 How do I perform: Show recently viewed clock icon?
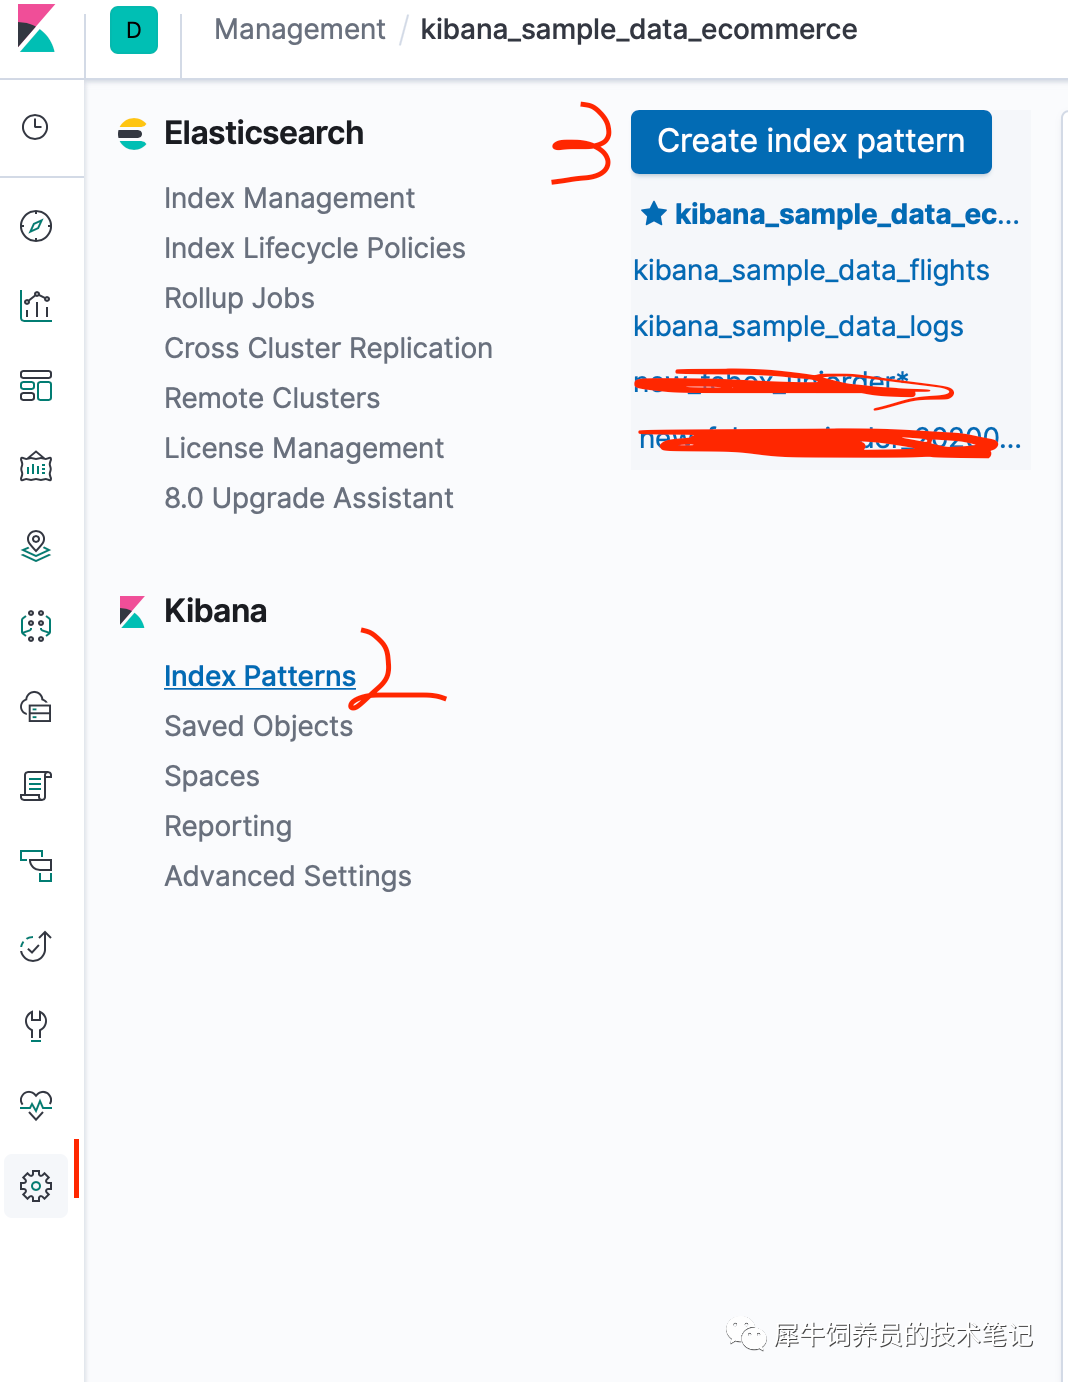pos(36,127)
